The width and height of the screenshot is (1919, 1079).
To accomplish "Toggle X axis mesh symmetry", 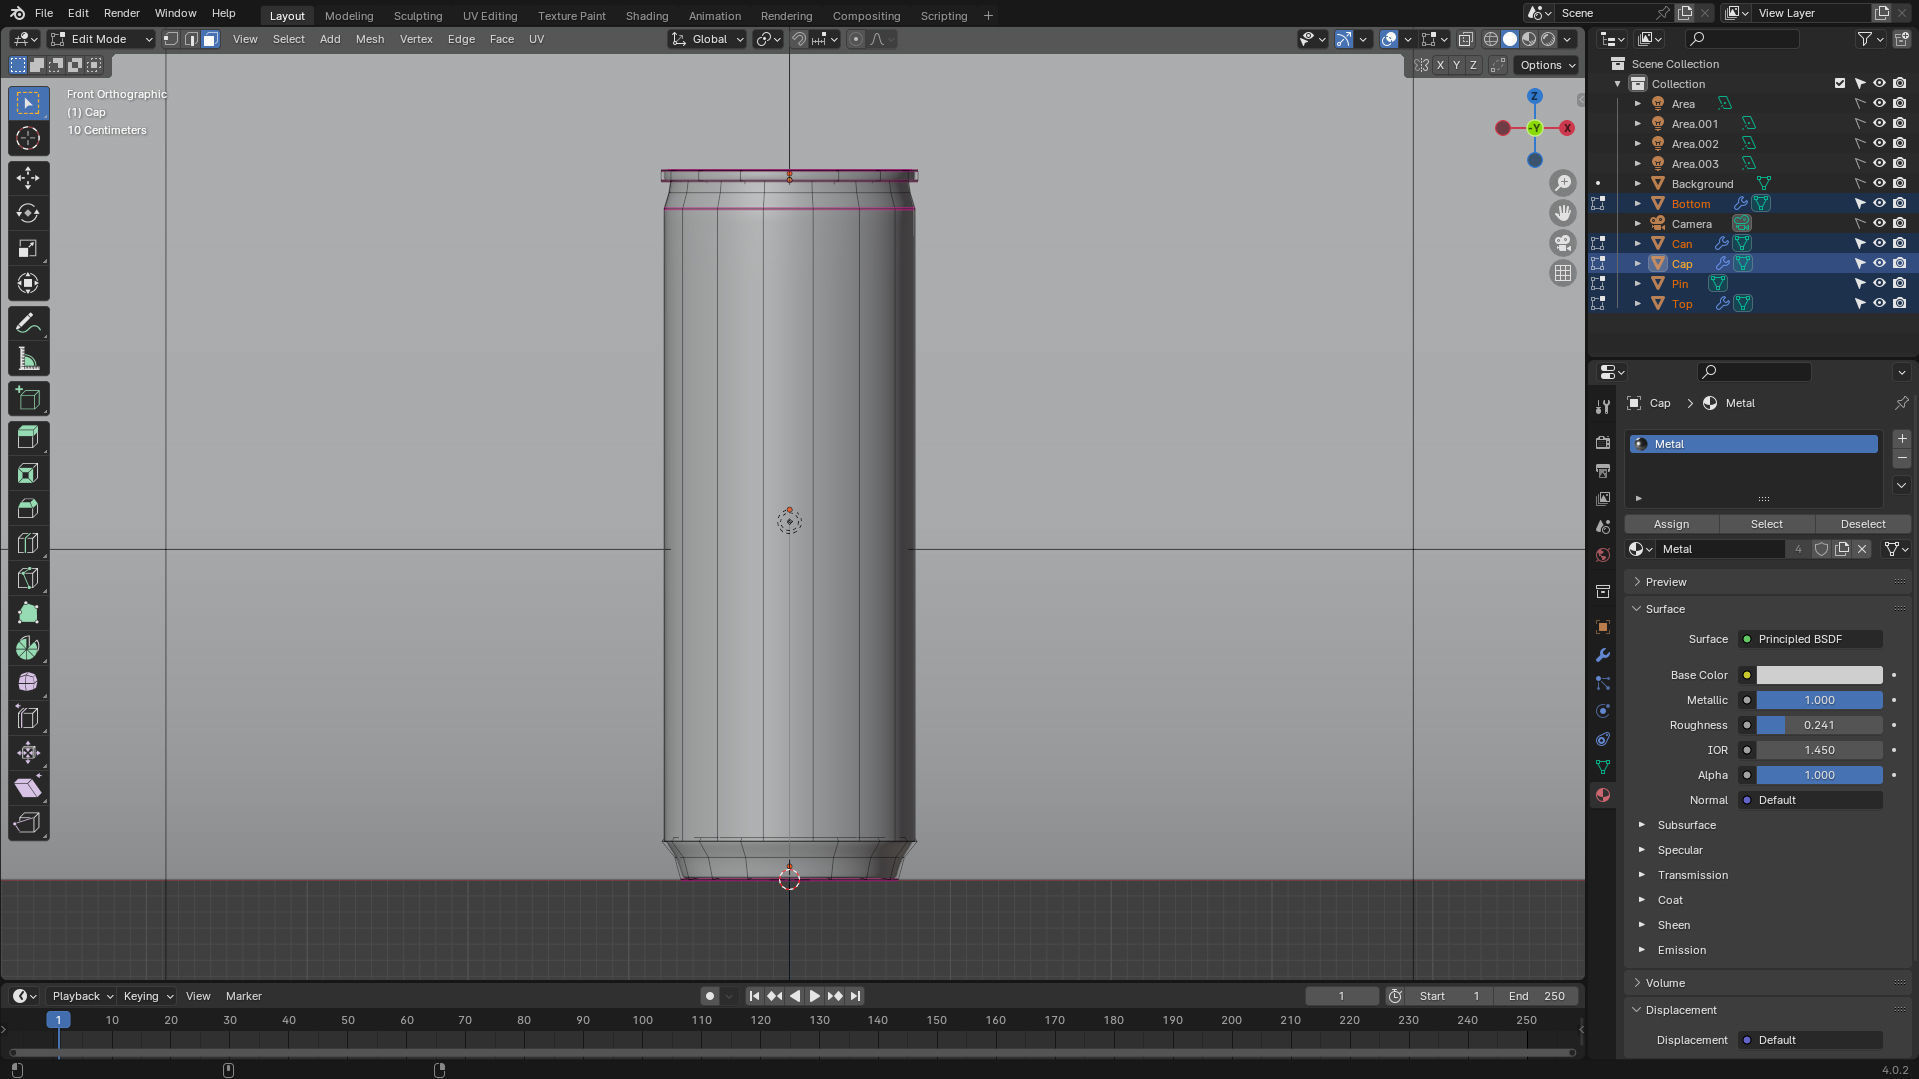I will coord(1440,65).
